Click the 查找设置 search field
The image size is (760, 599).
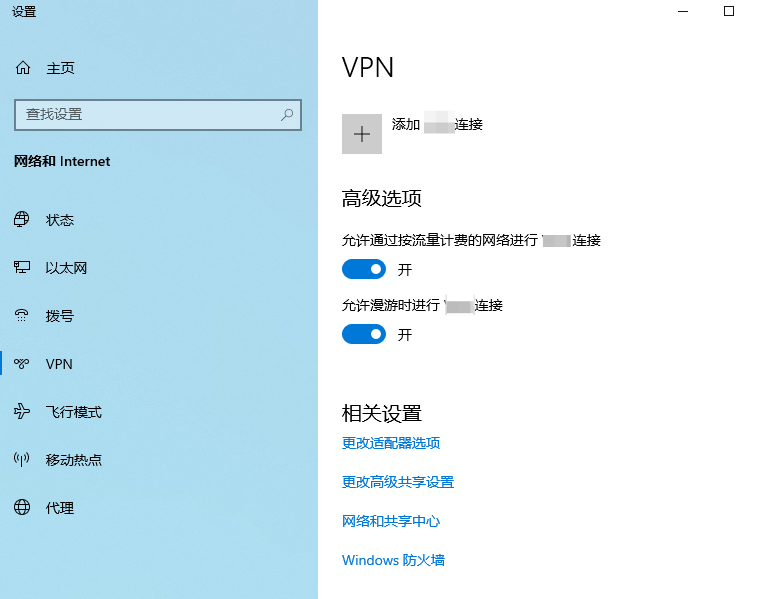(x=145, y=115)
